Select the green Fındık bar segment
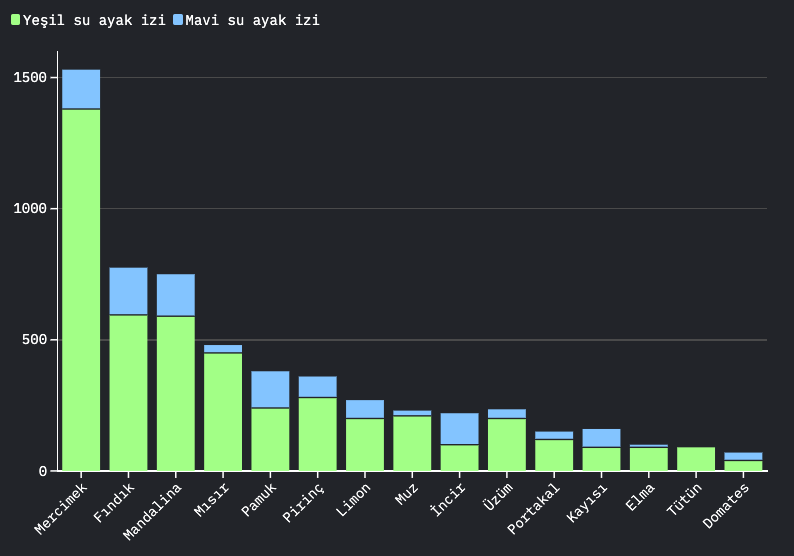Image resolution: width=794 pixels, height=556 pixels. tap(128, 392)
